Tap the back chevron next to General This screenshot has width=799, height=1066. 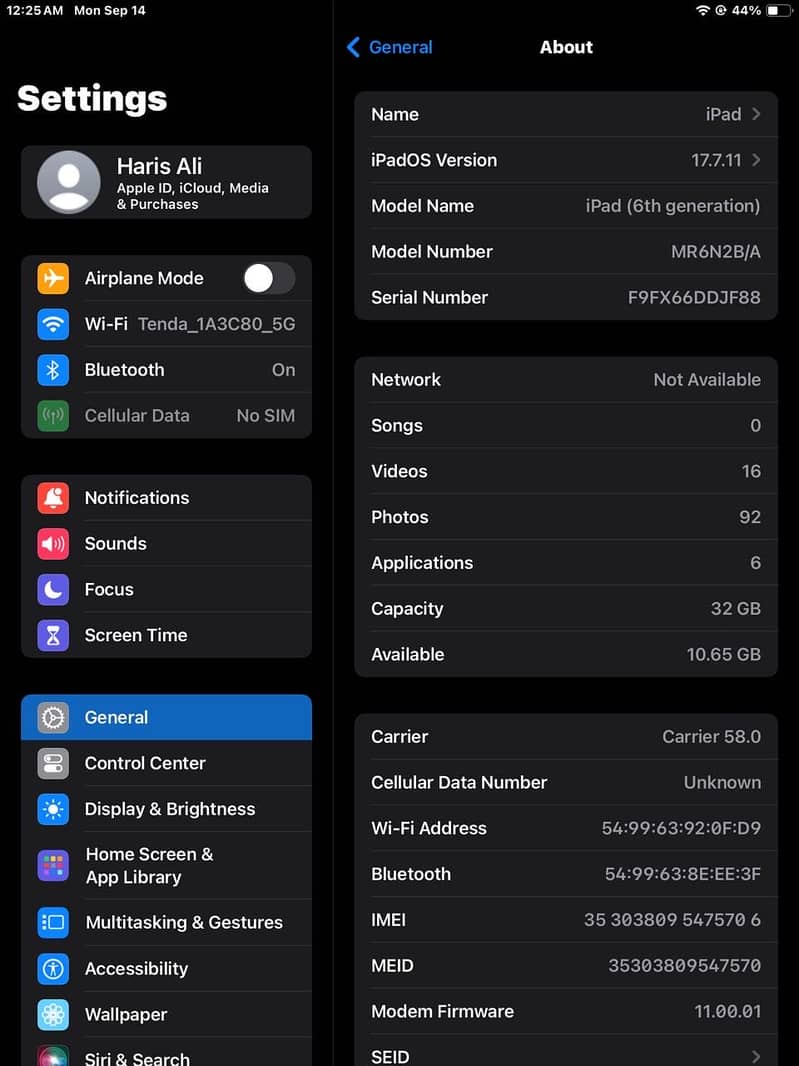click(x=353, y=47)
